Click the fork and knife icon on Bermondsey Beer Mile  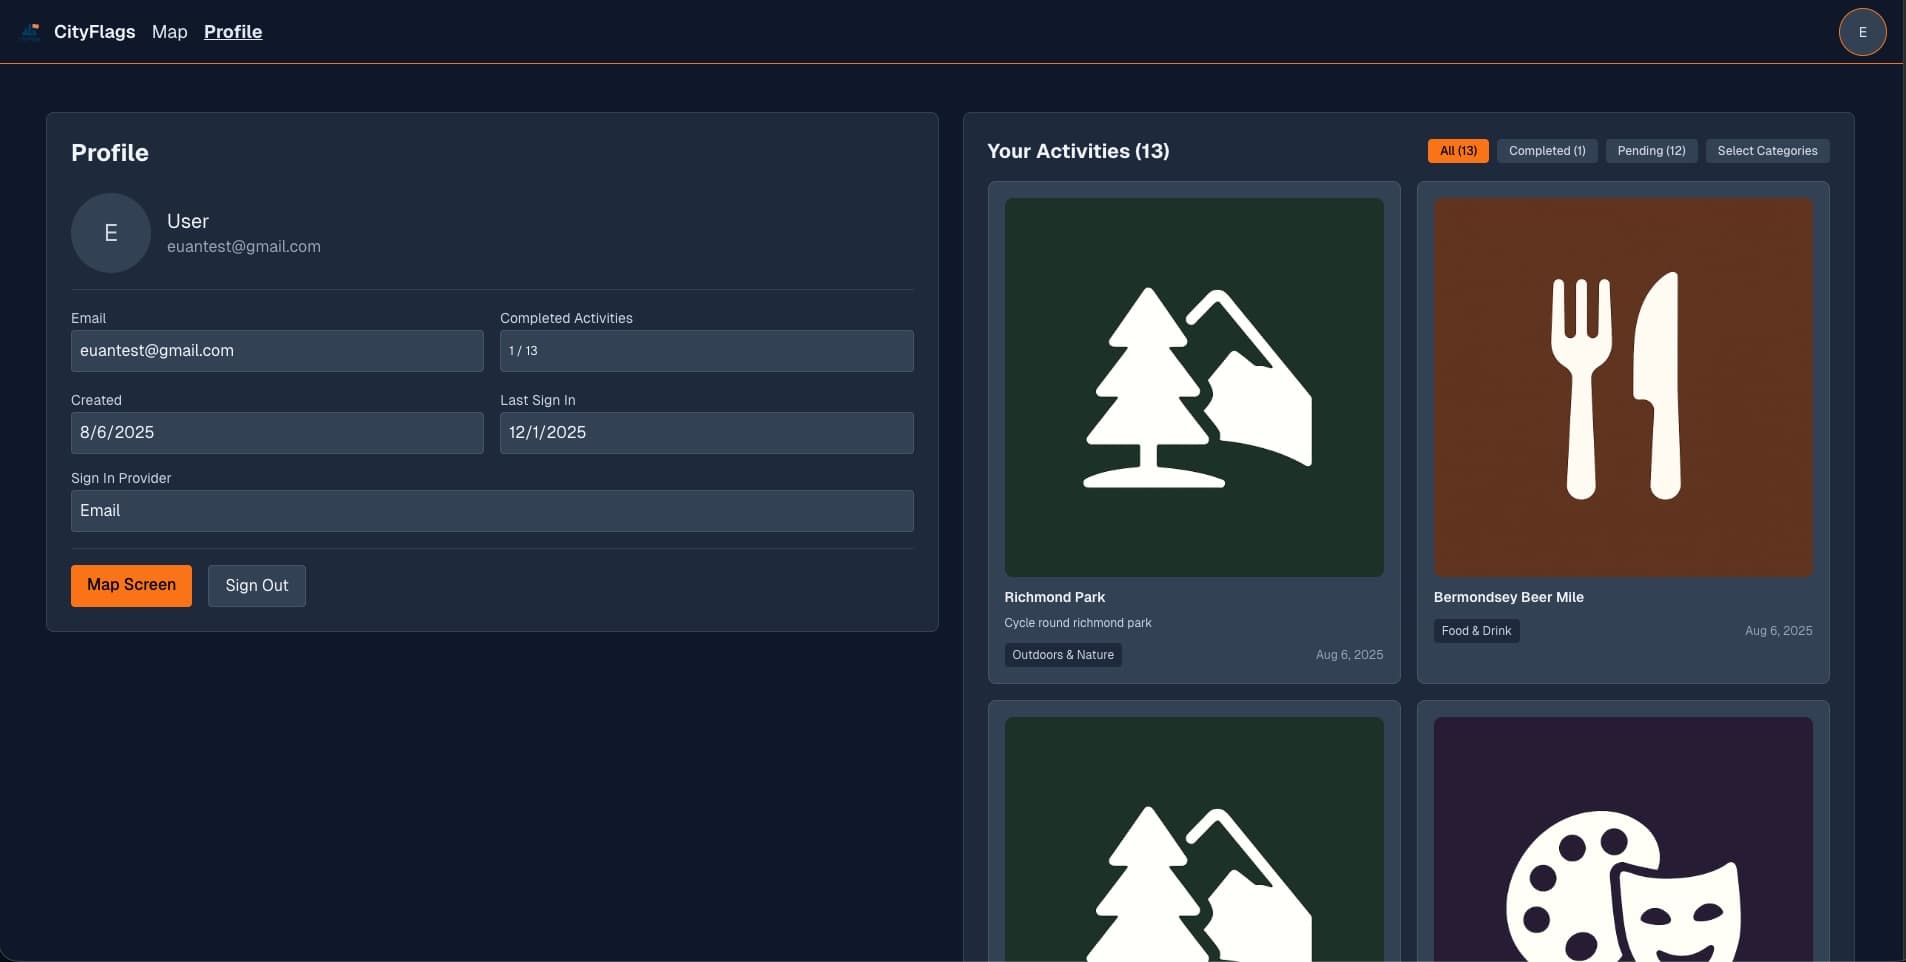point(1621,387)
